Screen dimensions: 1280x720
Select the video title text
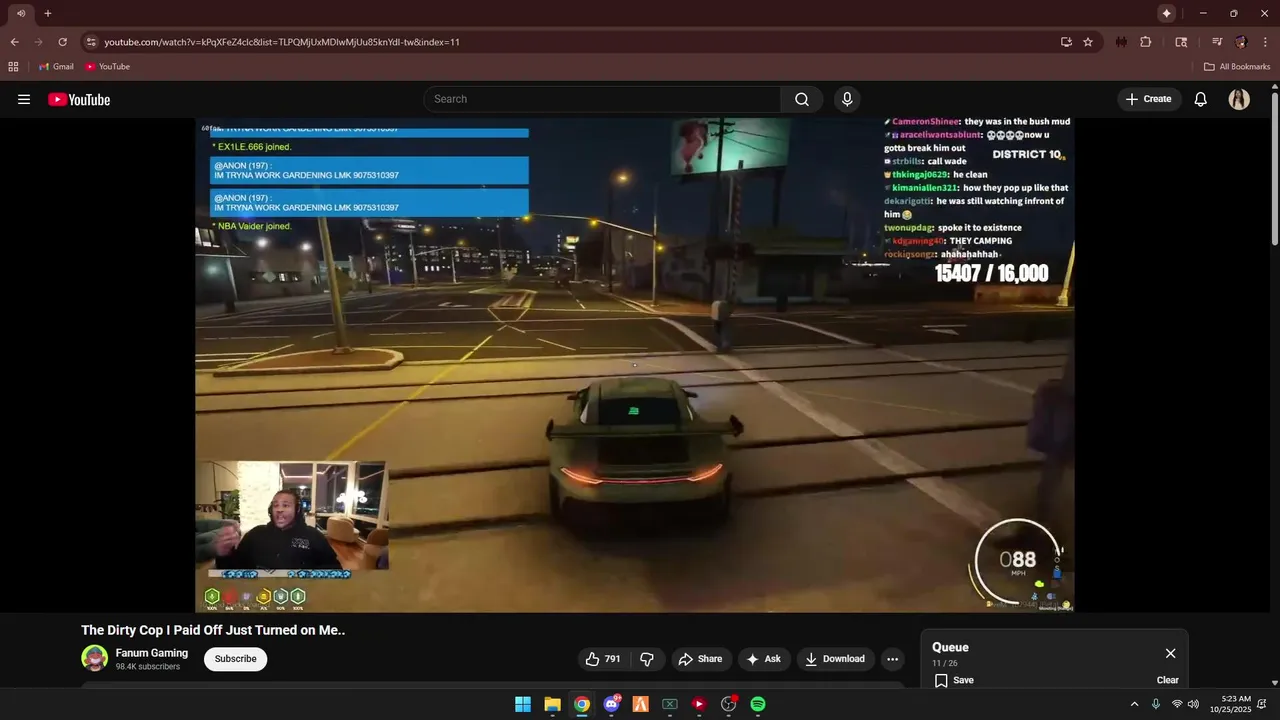tap(213, 630)
